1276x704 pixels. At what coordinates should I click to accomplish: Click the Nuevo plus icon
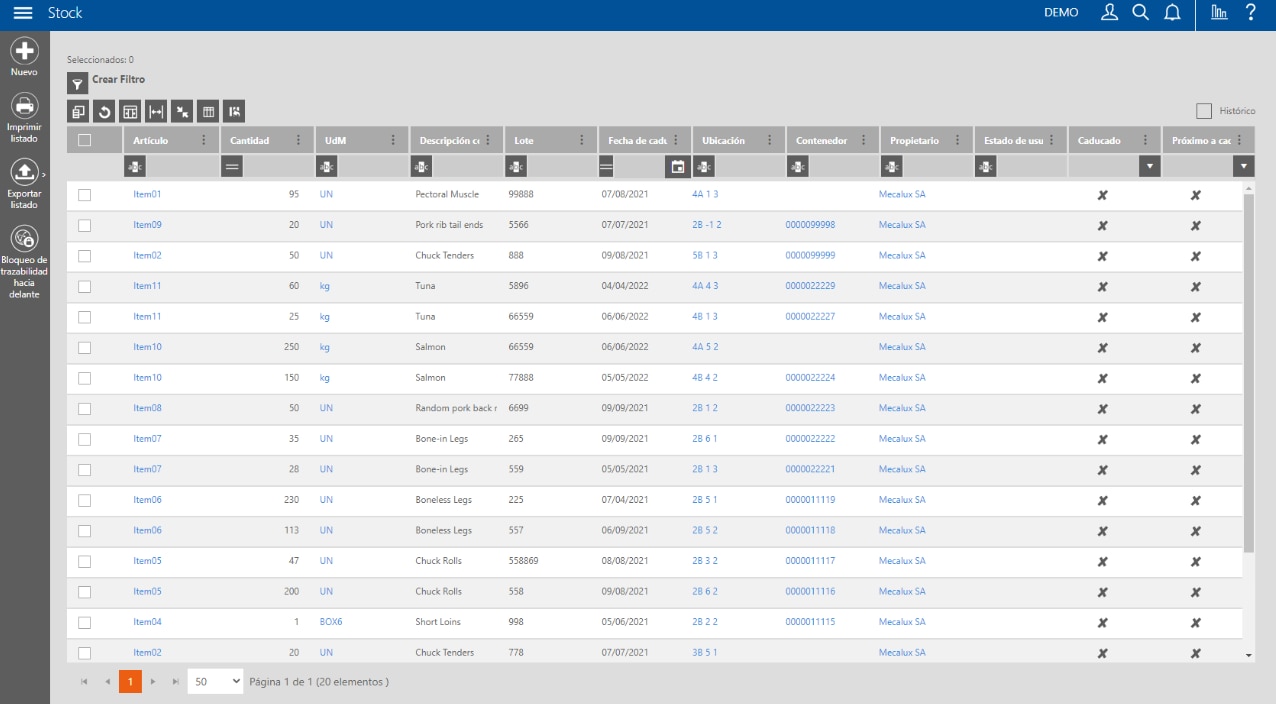point(24,51)
